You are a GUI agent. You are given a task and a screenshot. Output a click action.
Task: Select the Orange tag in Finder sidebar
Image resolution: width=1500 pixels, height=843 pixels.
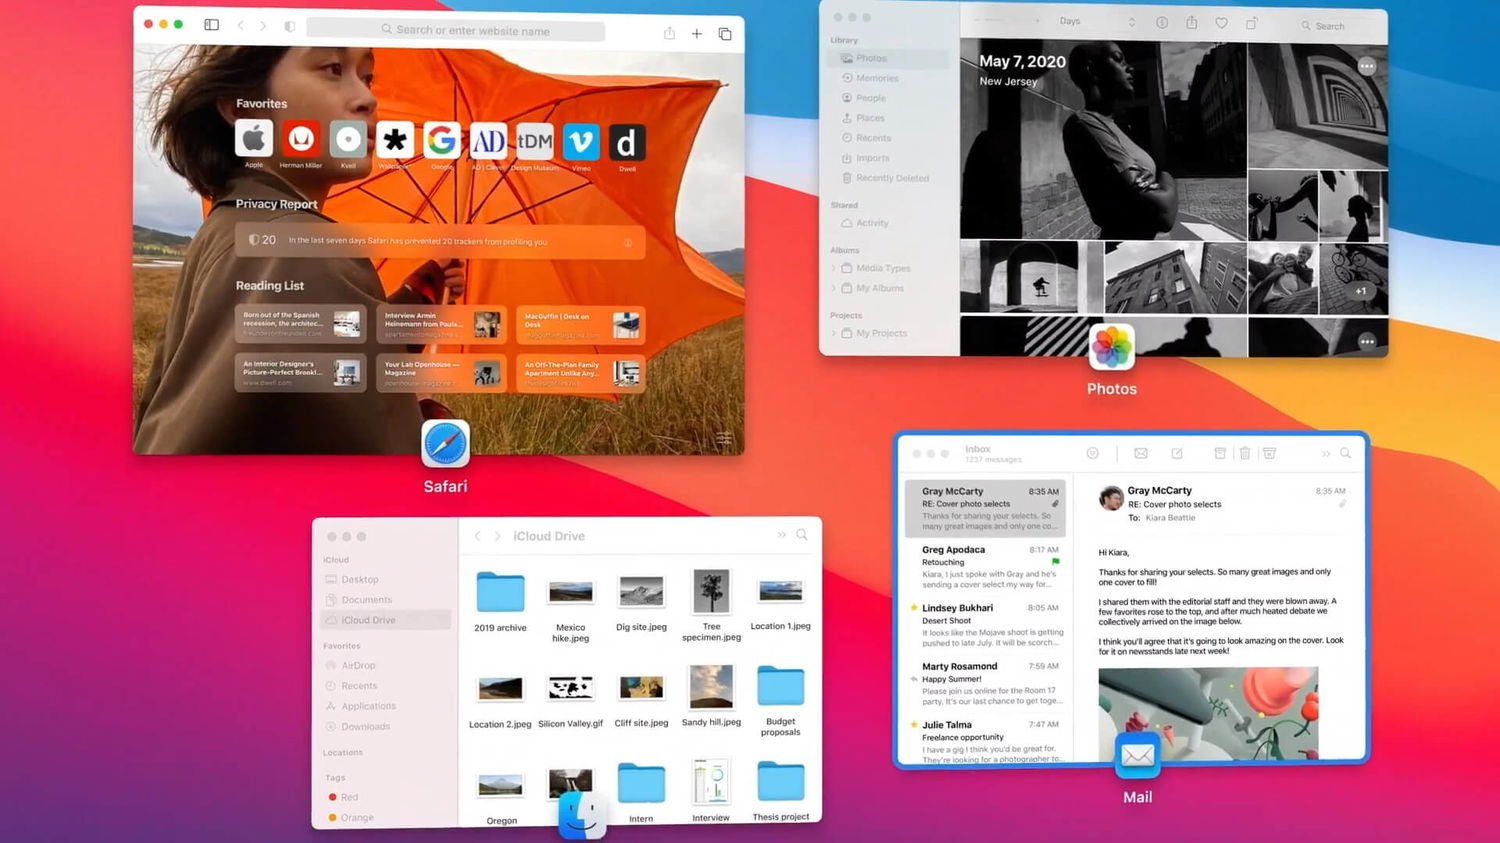[x=351, y=818]
